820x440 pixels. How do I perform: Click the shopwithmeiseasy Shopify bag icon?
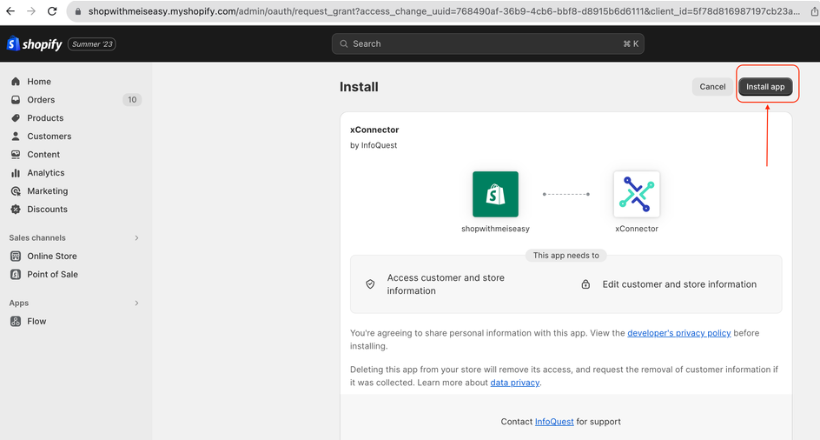click(495, 194)
